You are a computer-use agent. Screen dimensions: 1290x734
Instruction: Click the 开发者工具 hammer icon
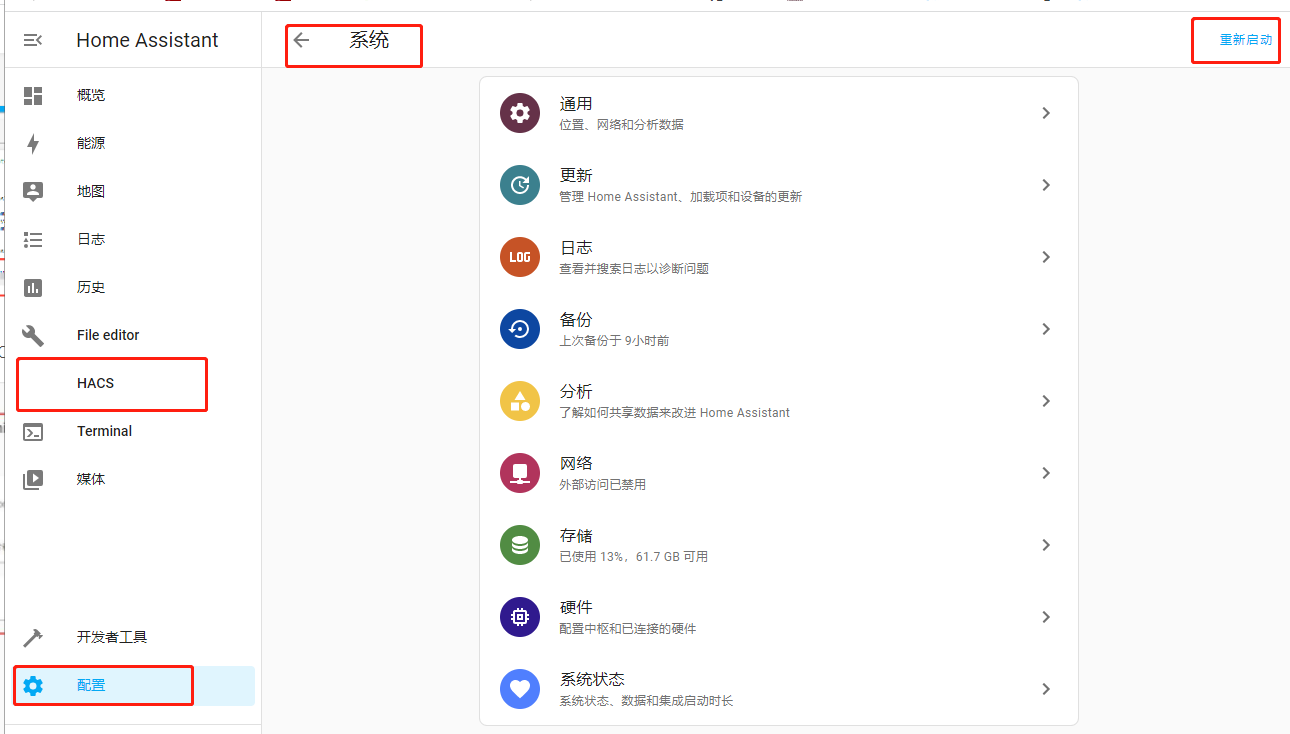[x=33, y=637]
